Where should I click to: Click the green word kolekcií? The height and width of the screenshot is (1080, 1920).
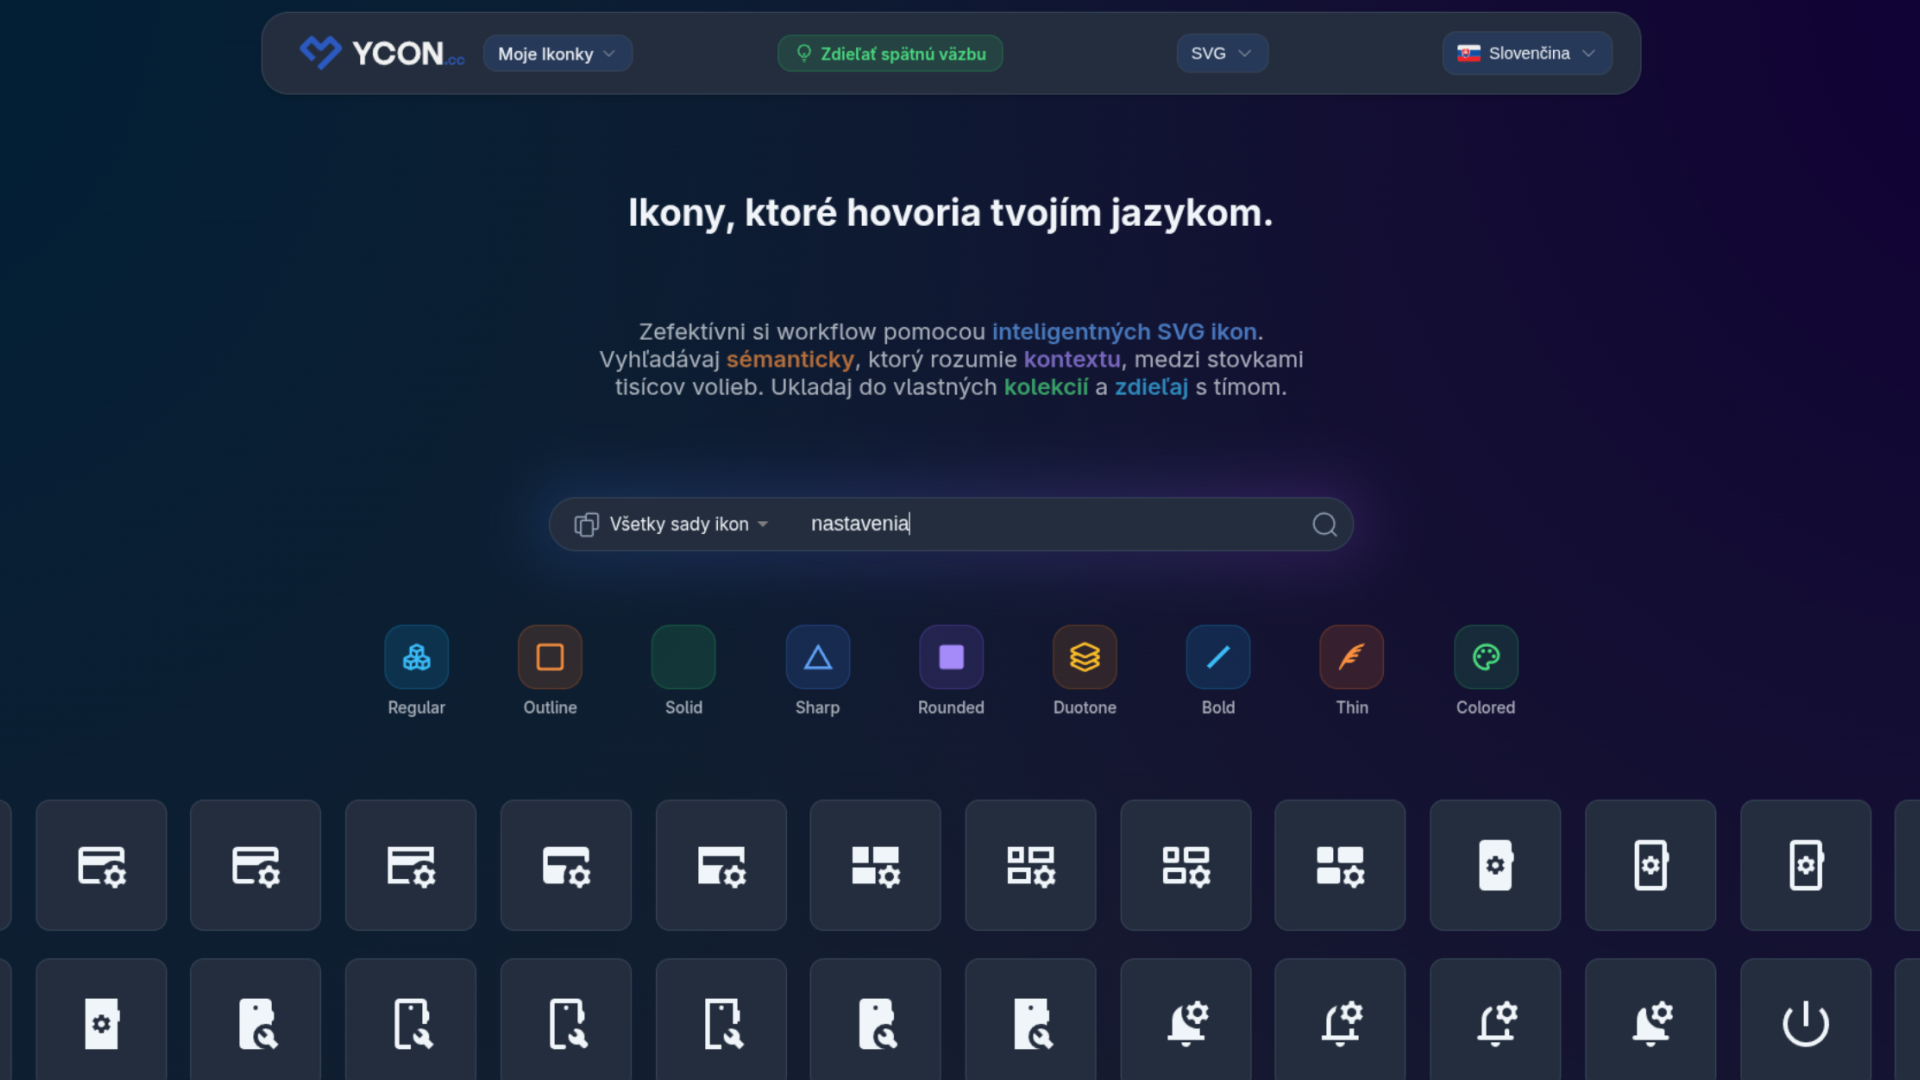click(1046, 387)
